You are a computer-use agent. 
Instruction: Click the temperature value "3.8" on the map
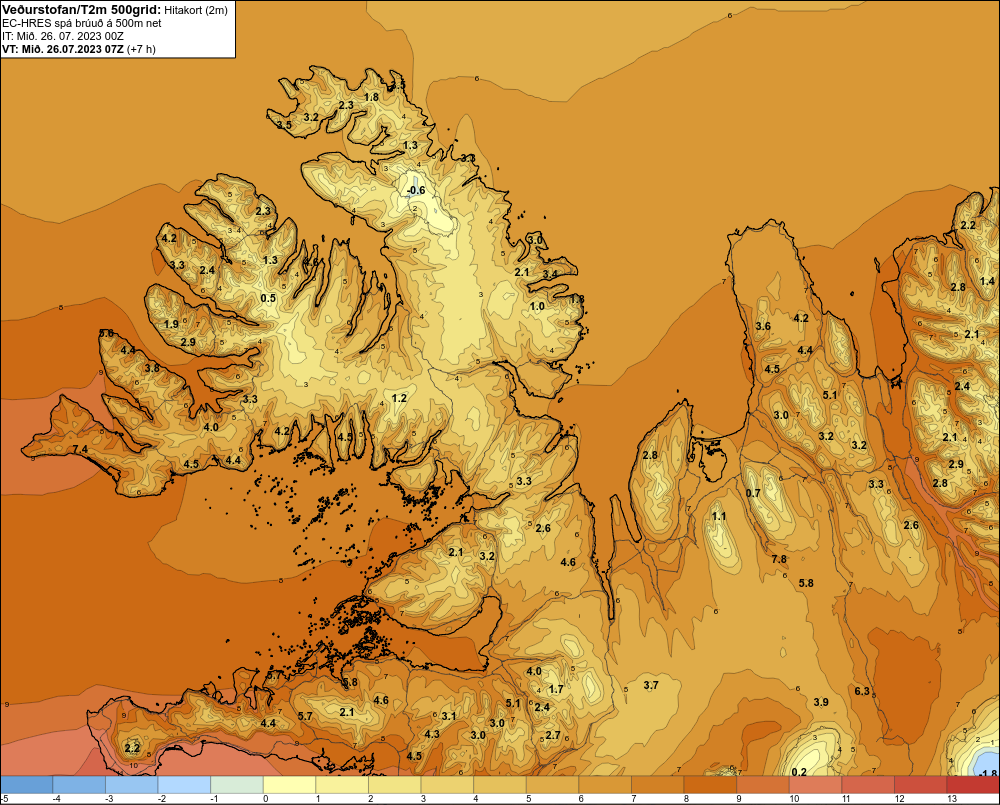tap(152, 368)
